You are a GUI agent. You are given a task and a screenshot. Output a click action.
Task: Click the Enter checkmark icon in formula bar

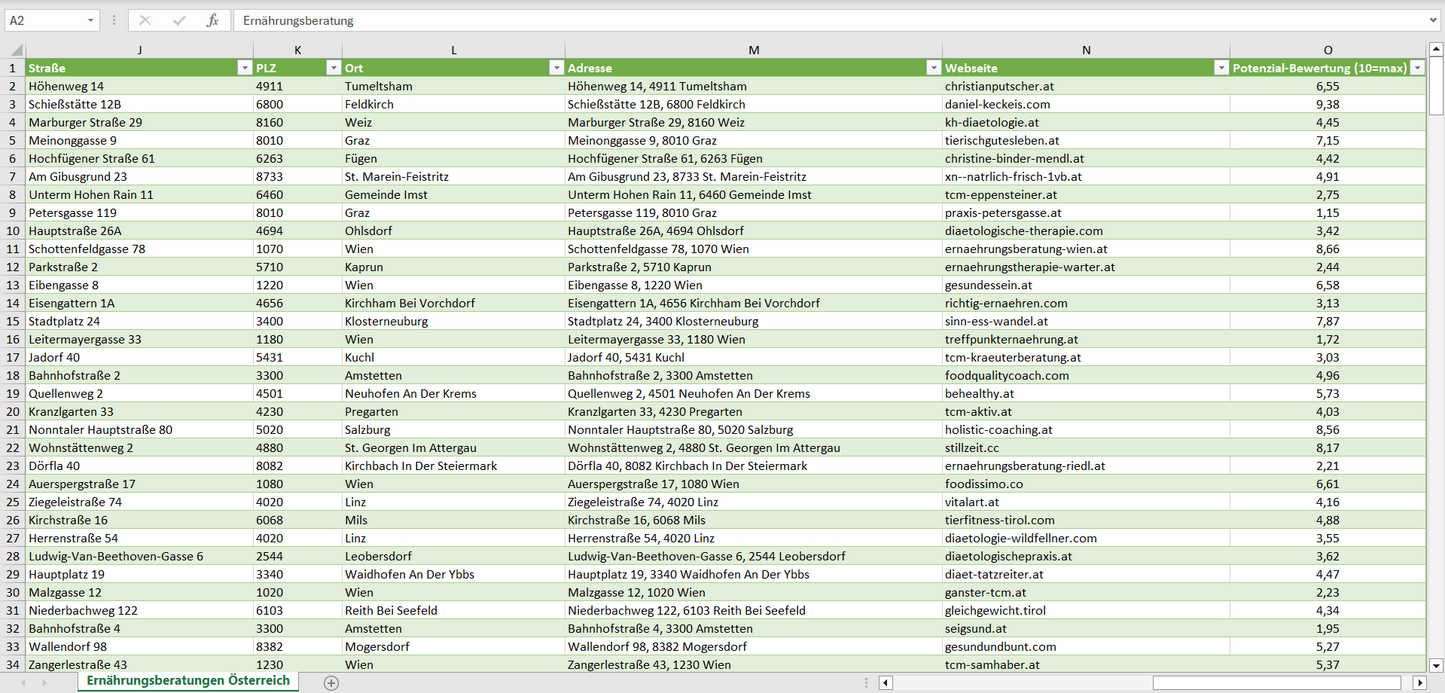coord(179,20)
